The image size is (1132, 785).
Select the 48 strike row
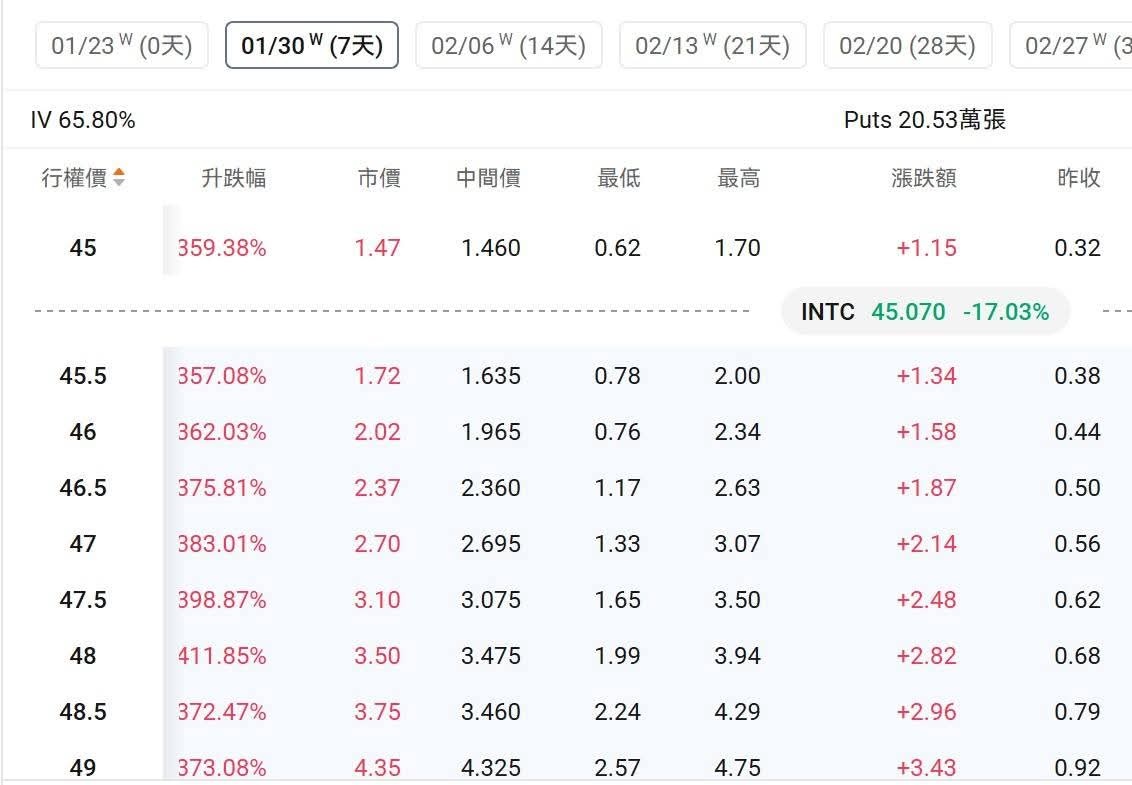click(566, 655)
